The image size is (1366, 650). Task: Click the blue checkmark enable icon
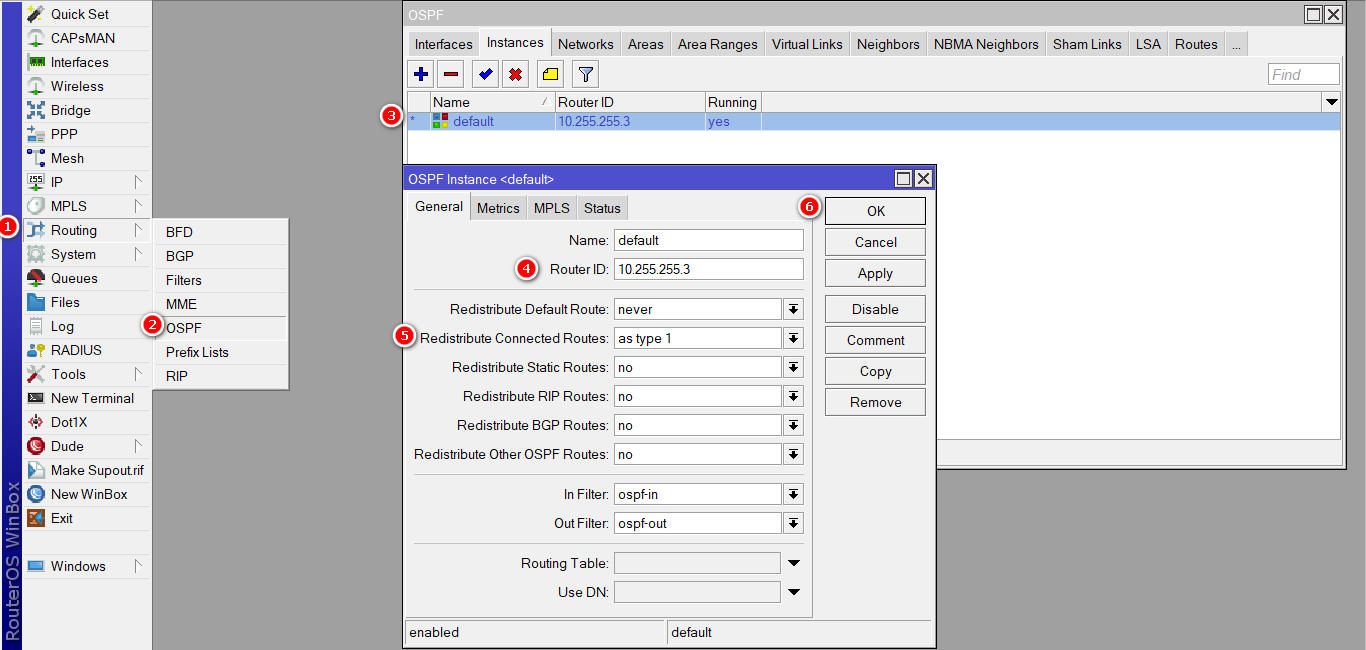pyautogui.click(x=485, y=74)
